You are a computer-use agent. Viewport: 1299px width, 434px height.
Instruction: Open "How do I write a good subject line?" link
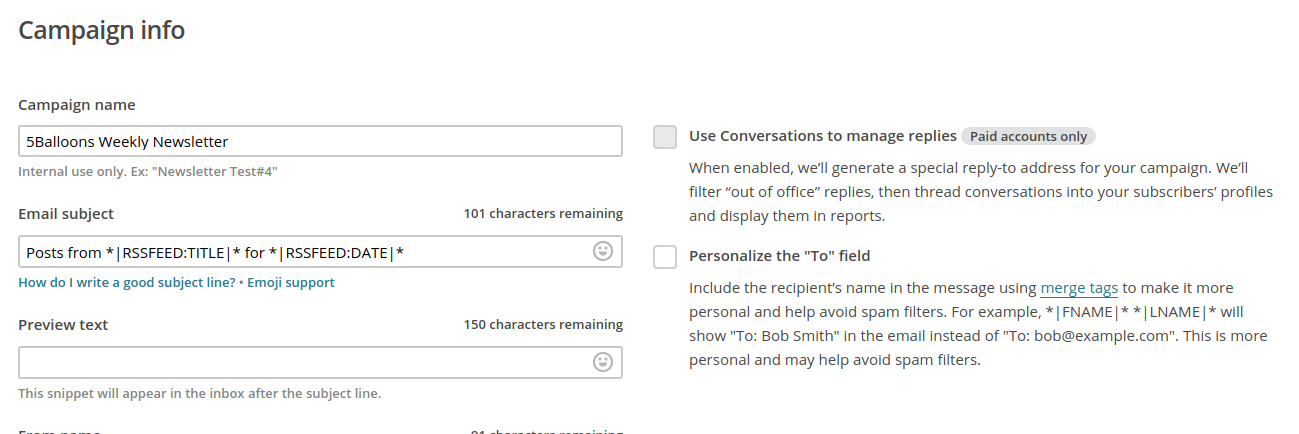pyautogui.click(x=127, y=283)
